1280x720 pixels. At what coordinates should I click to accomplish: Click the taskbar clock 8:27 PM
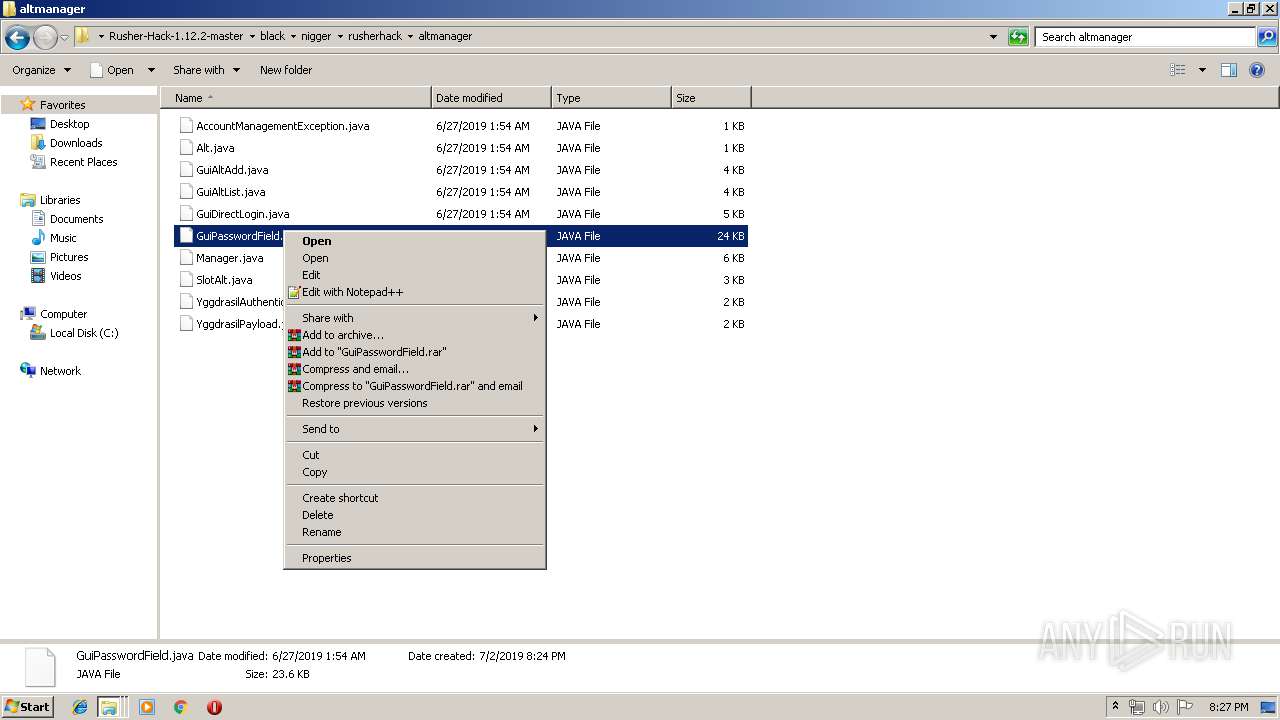coord(1228,707)
